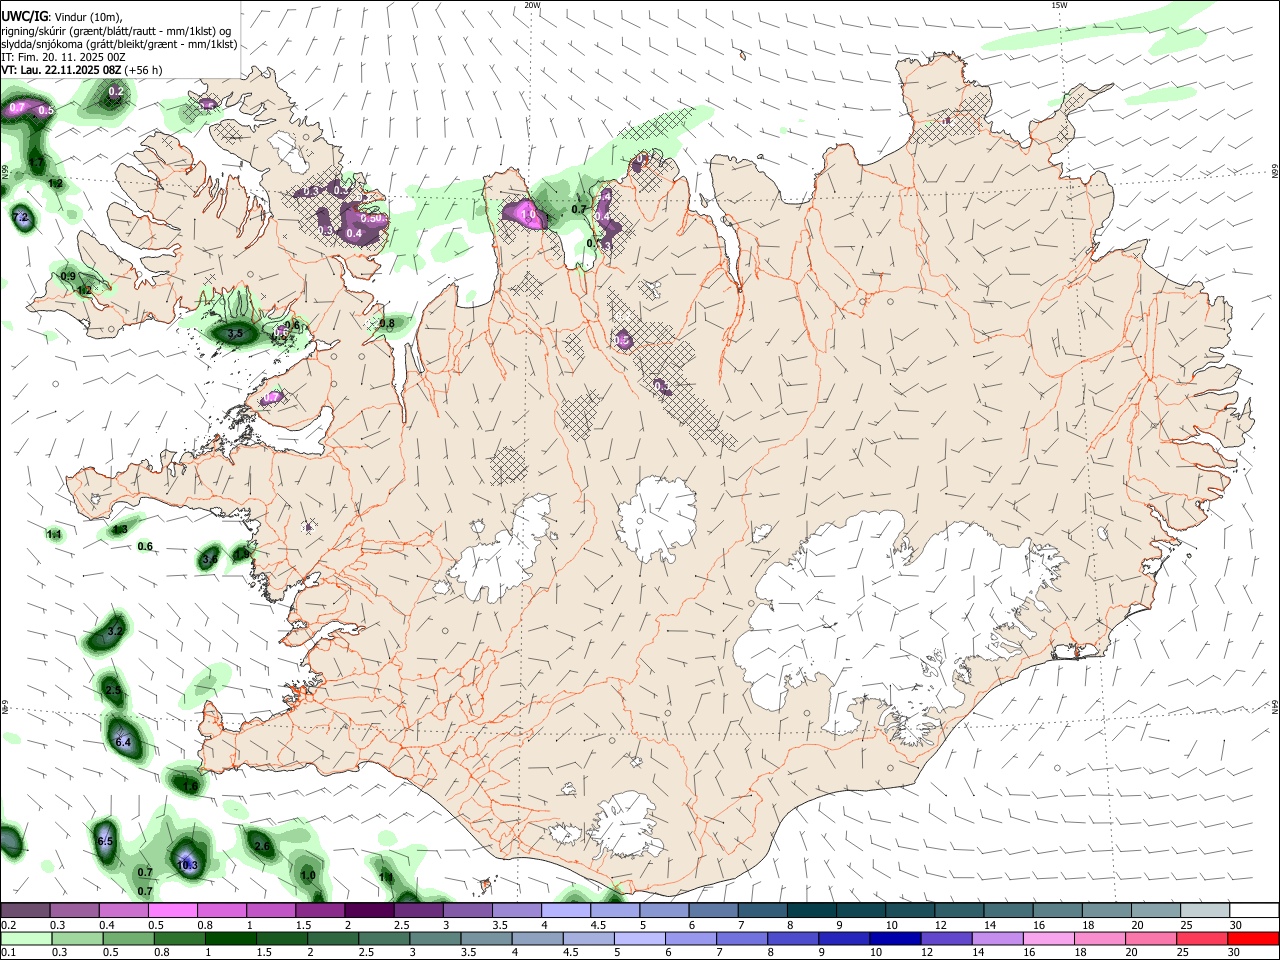Click the 7.2 precipitation value on the map
Image resolution: width=1280 pixels, height=960 pixels.
click(x=20, y=217)
